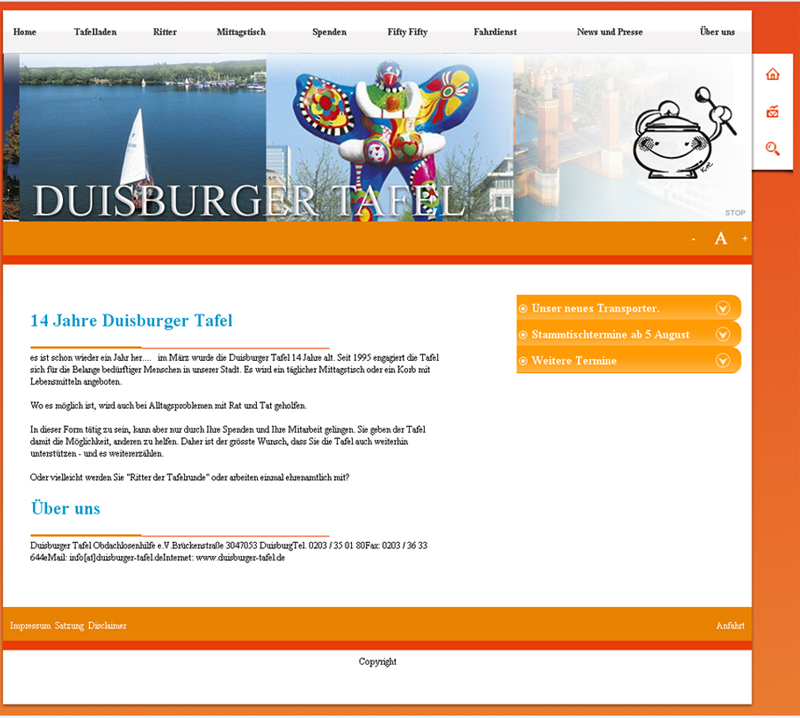The image size is (800, 718).
Task: Open the contact envelope icon on the right
Action: point(771,111)
